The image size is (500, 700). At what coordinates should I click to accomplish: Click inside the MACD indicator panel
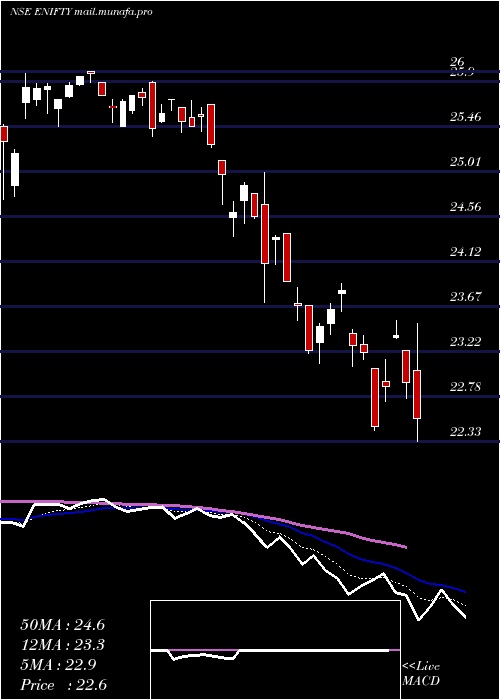(x=275, y=650)
